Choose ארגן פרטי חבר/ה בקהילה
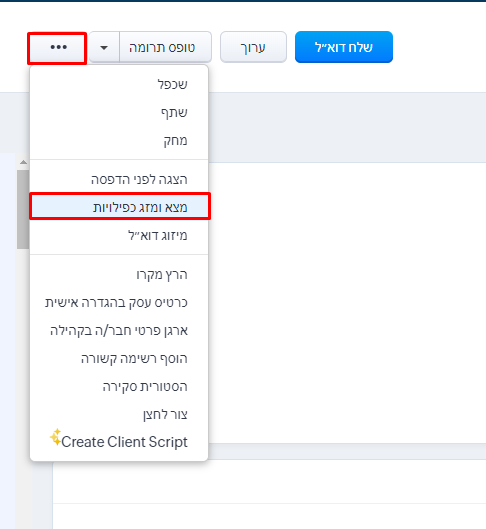This screenshot has height=529, width=486. [x=119, y=330]
